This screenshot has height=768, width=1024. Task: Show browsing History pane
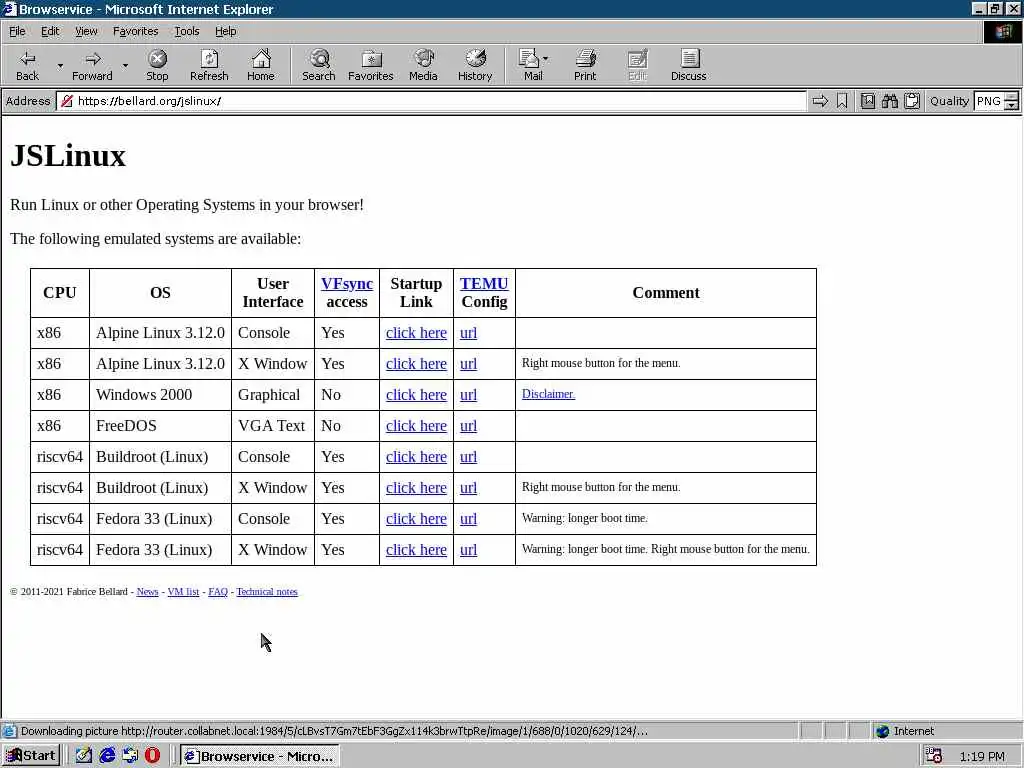pyautogui.click(x=475, y=65)
